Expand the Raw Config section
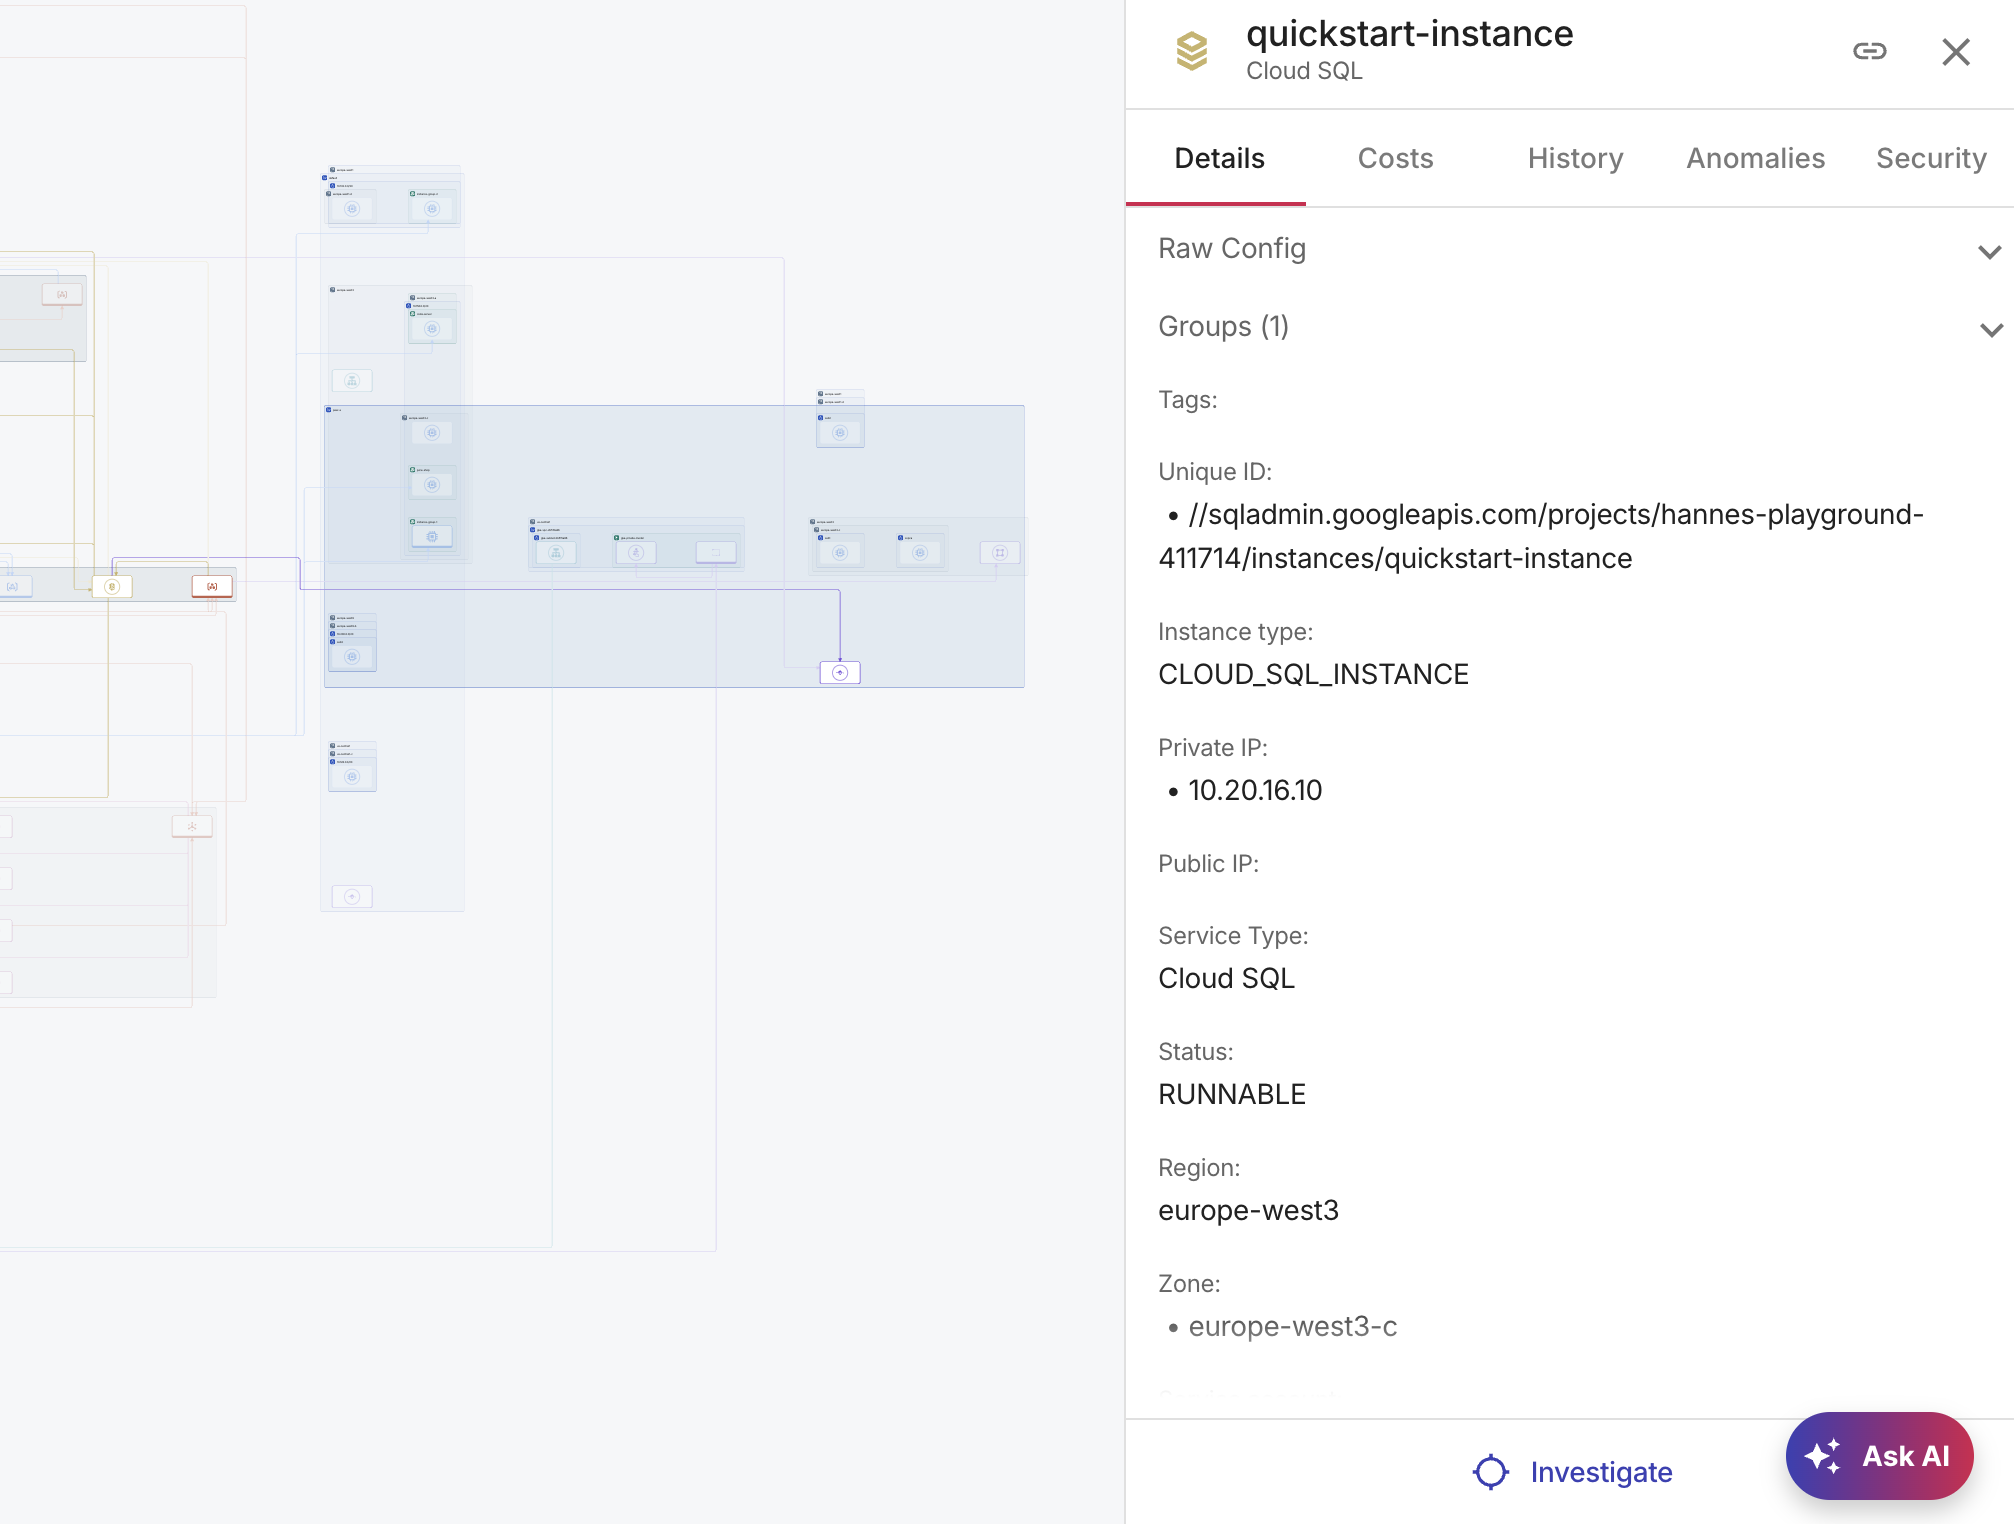The height and width of the screenshot is (1524, 2014). coord(1578,249)
